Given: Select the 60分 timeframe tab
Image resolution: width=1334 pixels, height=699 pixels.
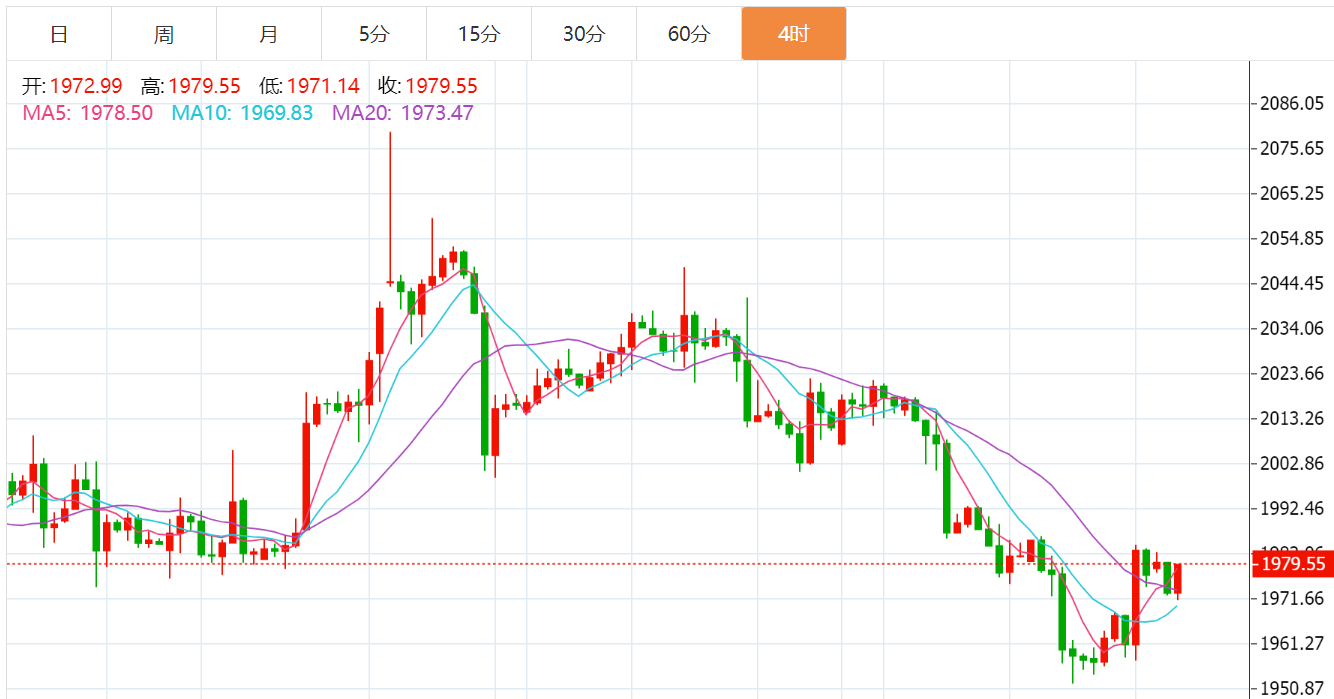Looking at the screenshot, I should (689, 34).
